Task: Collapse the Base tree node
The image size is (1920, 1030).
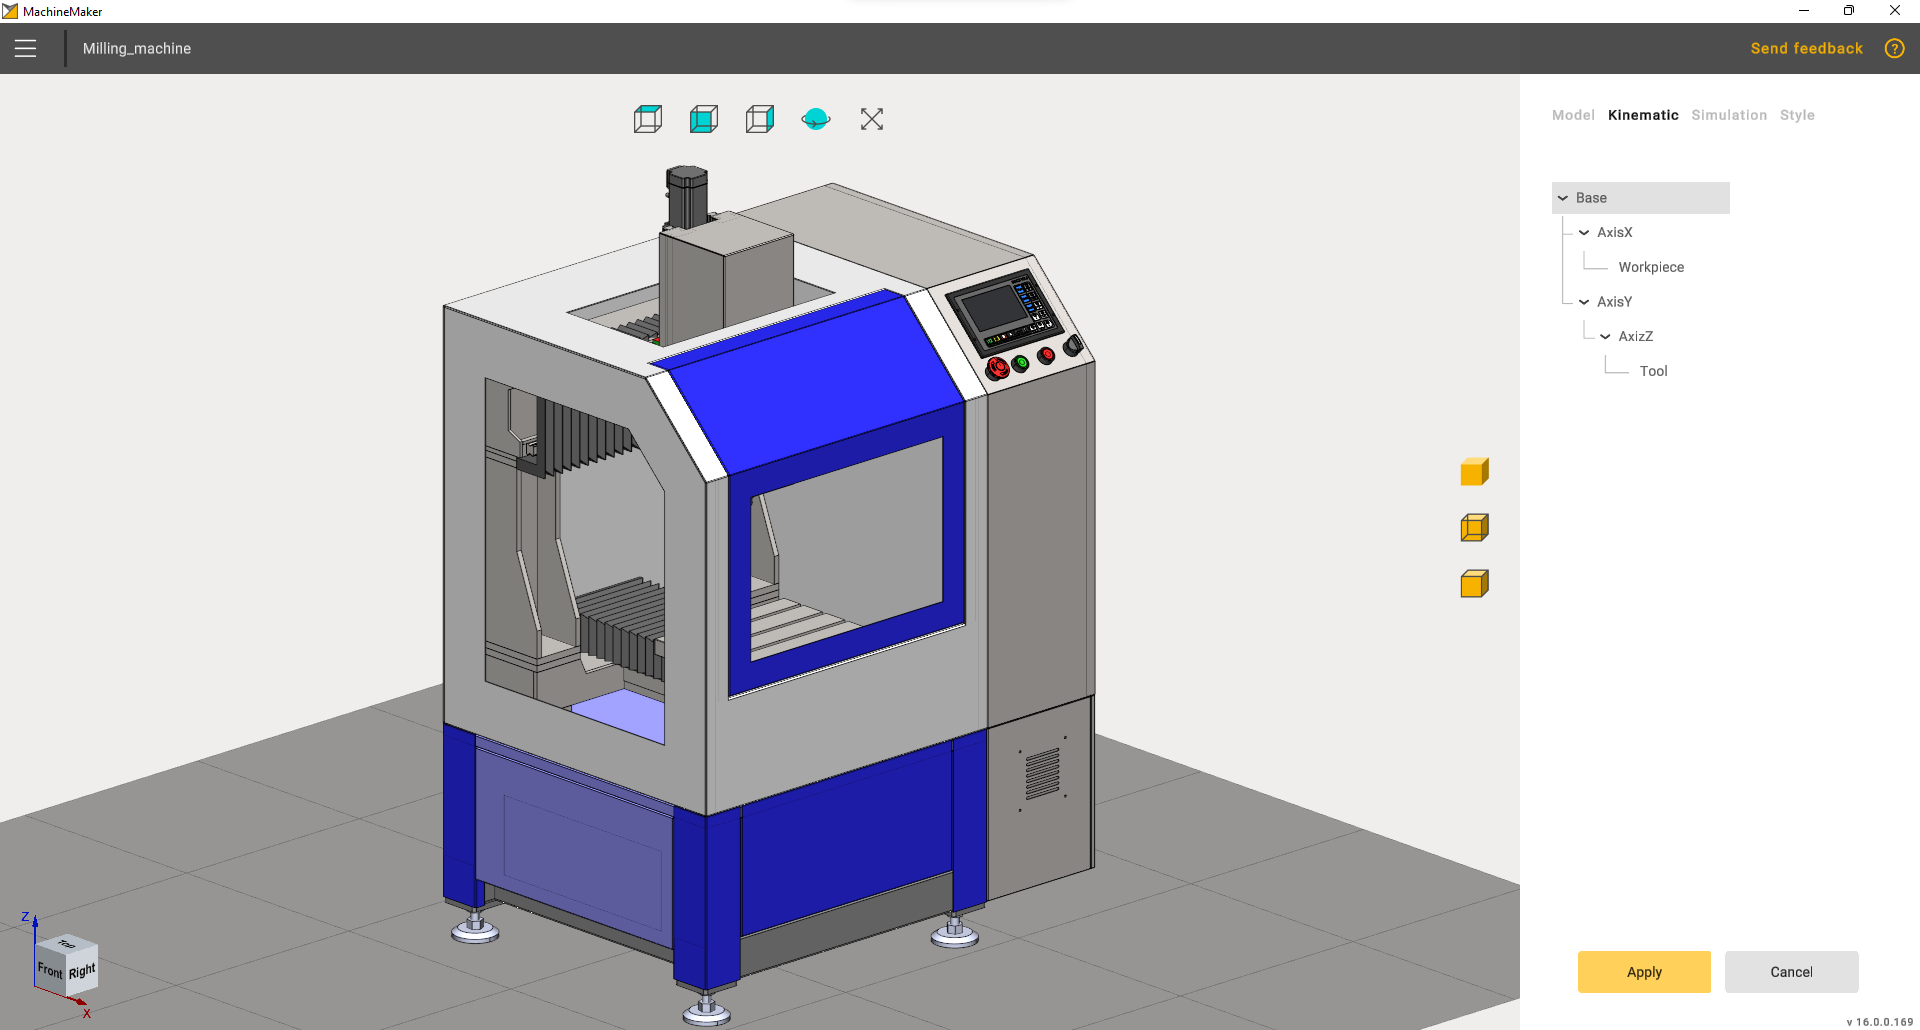Action: pos(1563,198)
